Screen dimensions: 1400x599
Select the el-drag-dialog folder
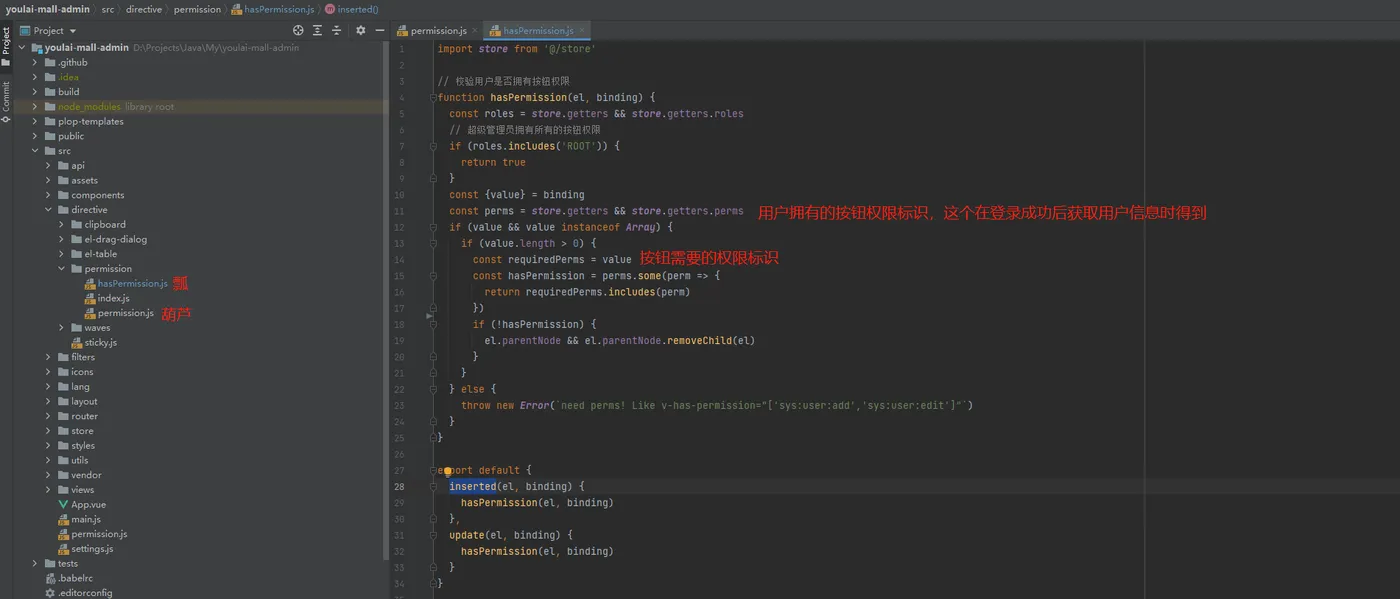115,239
